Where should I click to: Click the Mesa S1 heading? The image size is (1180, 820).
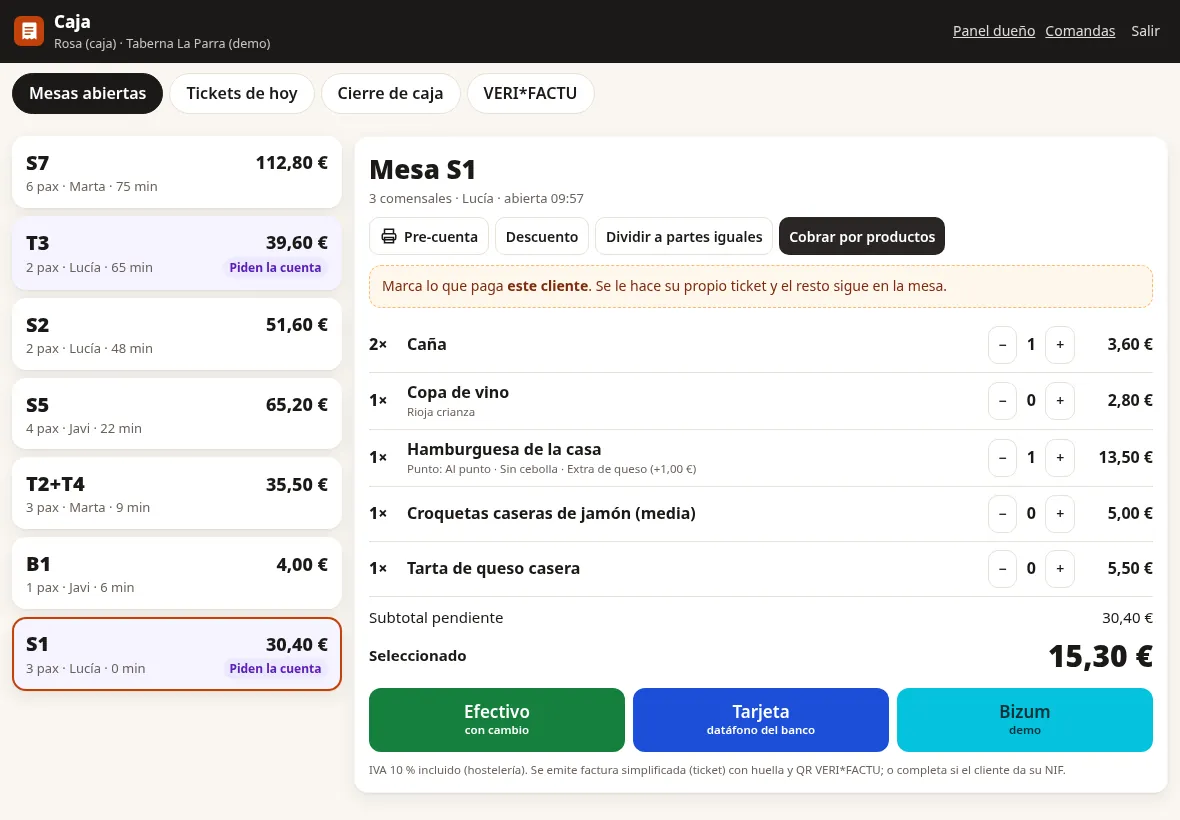tap(423, 169)
